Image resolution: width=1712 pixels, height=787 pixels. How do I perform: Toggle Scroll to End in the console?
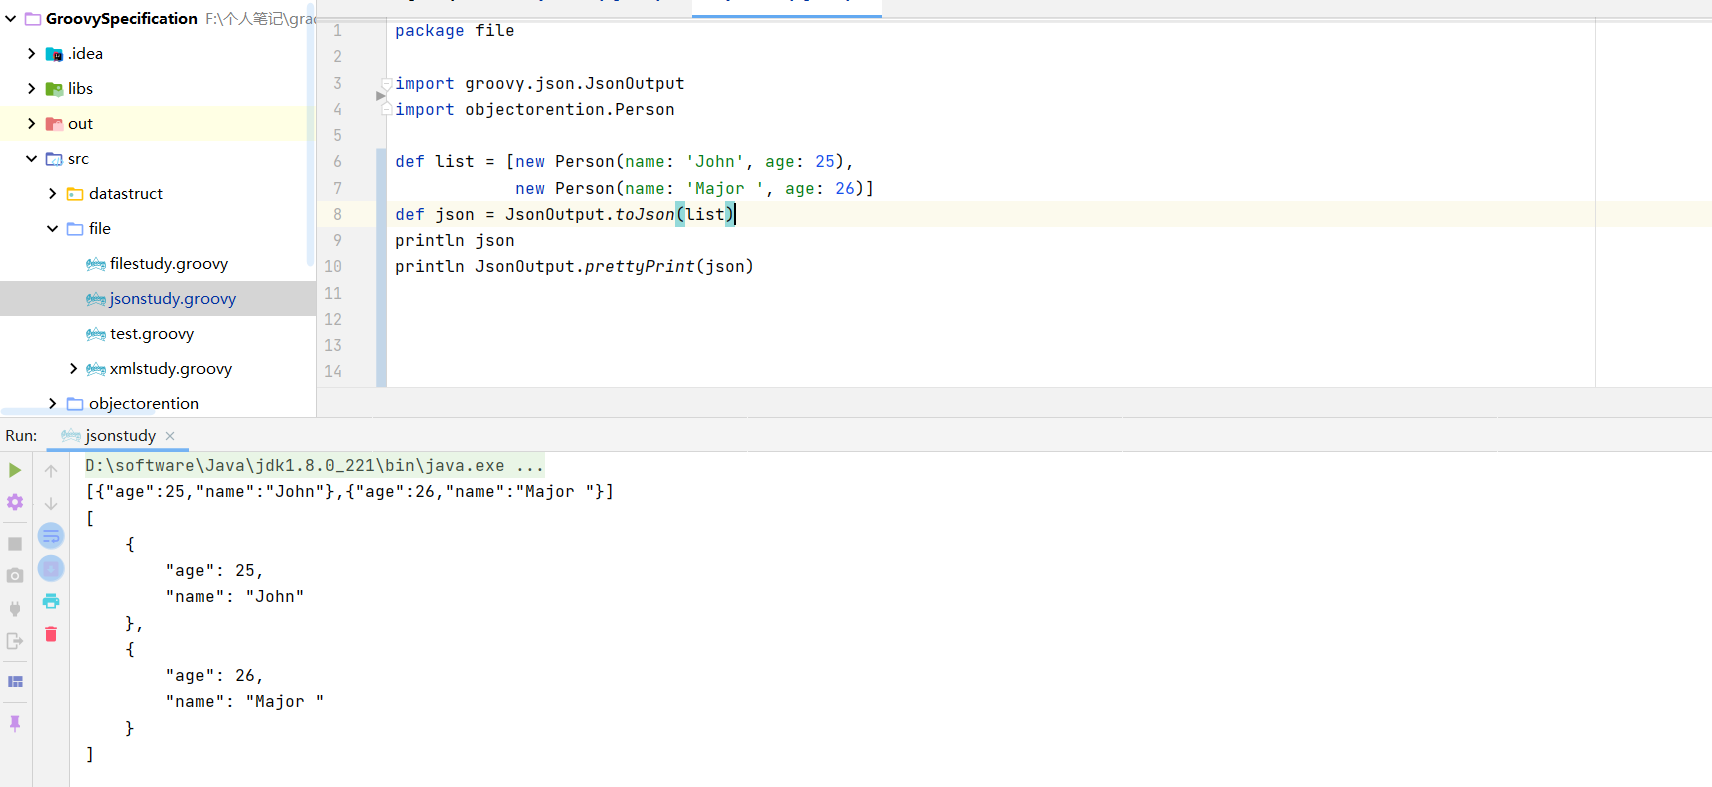[51, 569]
